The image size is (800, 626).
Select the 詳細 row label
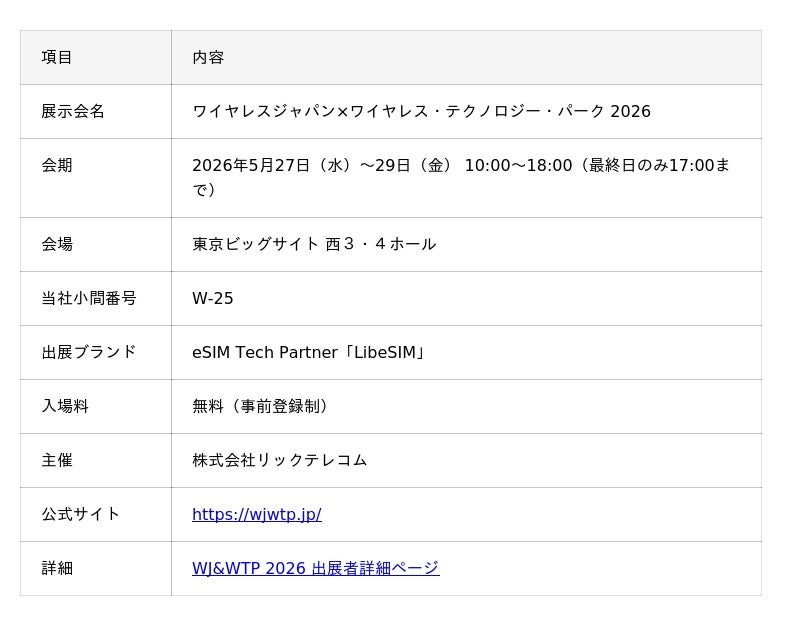[57, 568]
